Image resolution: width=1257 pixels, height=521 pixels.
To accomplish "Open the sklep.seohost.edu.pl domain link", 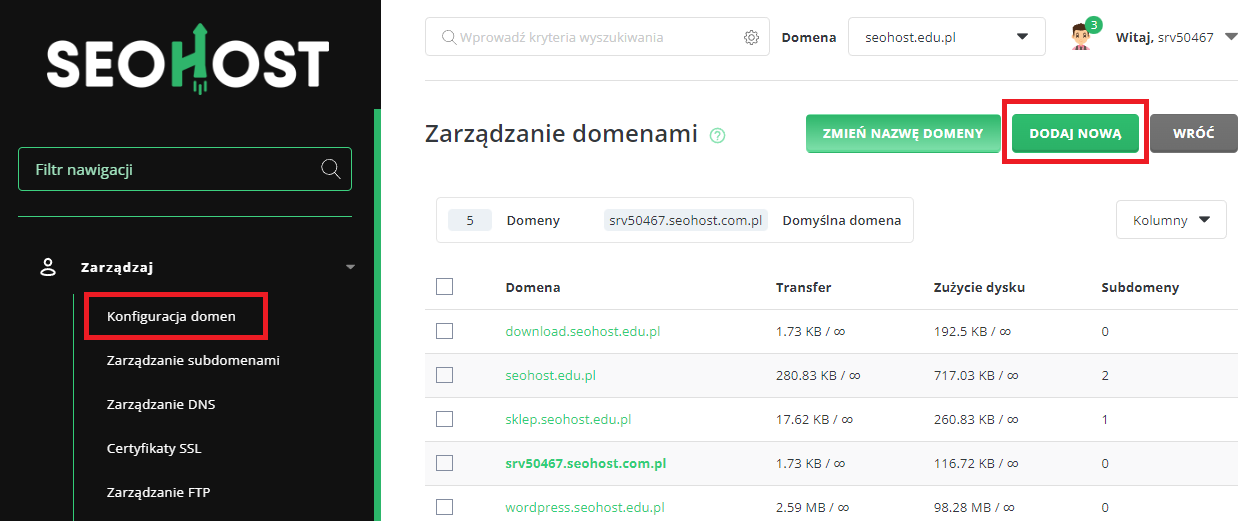I will tap(568, 419).
